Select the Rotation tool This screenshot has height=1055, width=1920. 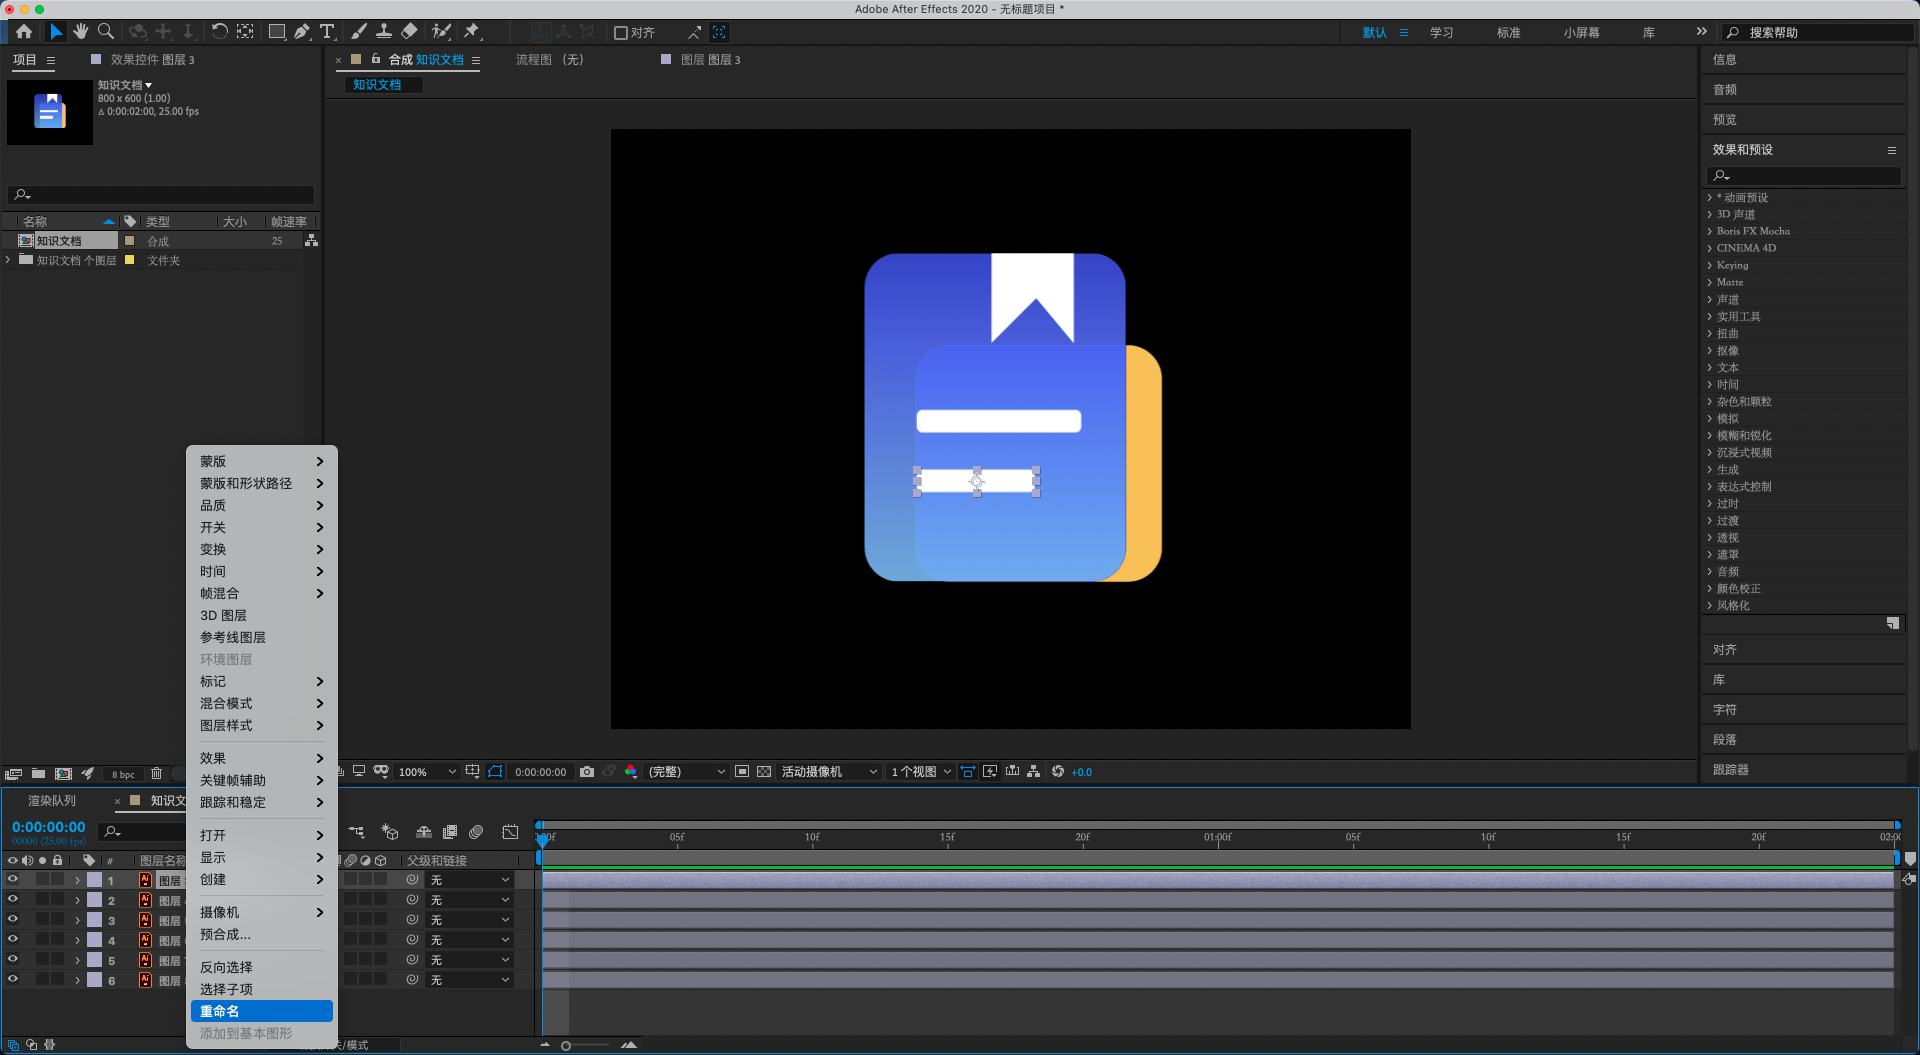[219, 32]
